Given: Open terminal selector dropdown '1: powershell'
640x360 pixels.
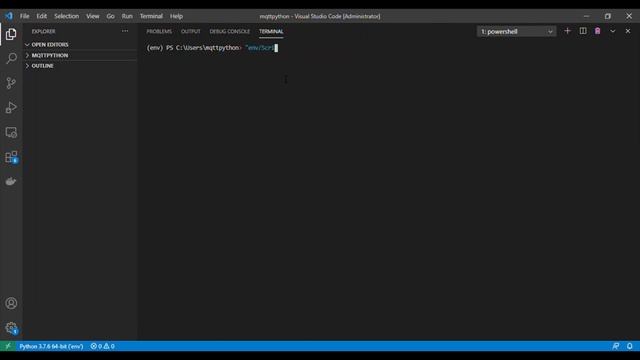Looking at the screenshot, I should tap(516, 31).
